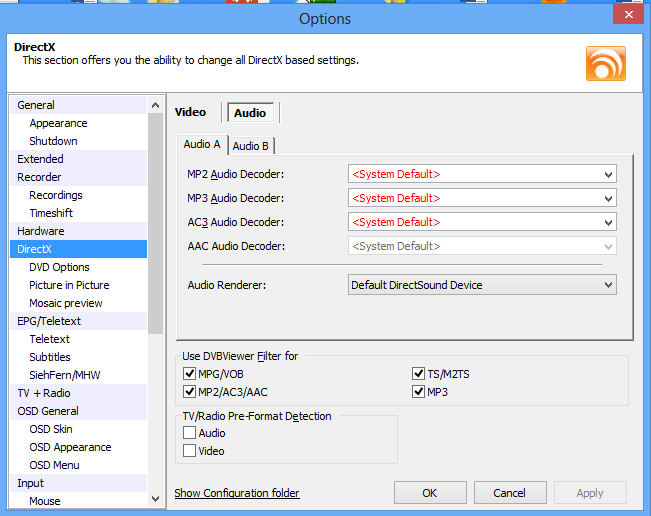Click the Apply button
The image size is (651, 516).
(590, 493)
